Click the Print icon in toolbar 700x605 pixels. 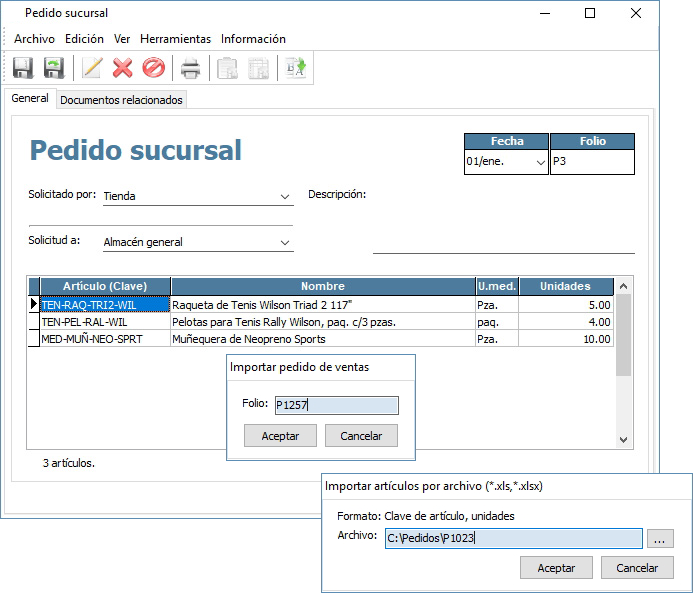(x=191, y=68)
